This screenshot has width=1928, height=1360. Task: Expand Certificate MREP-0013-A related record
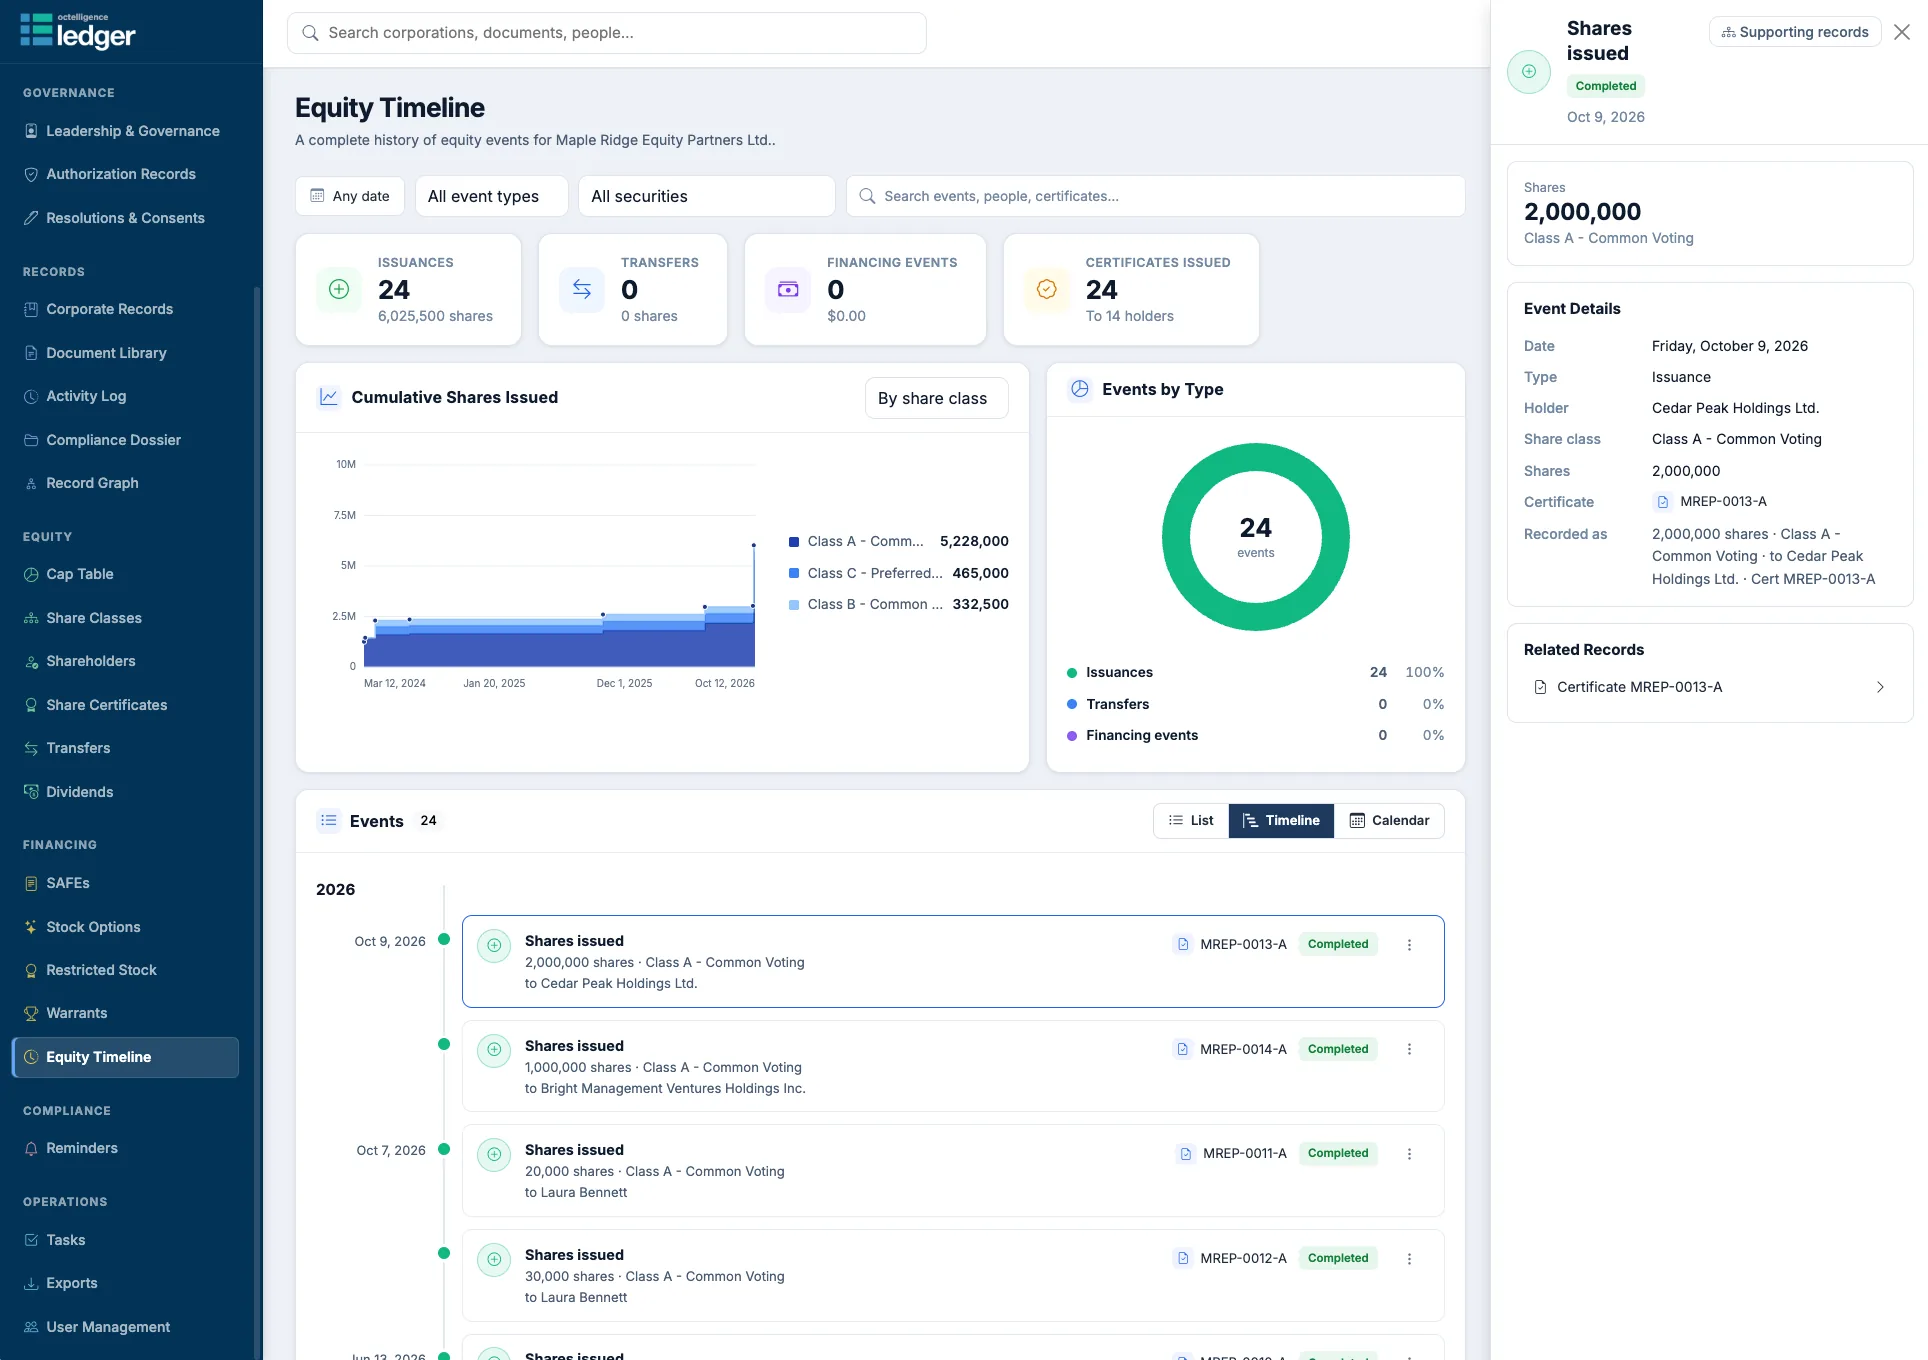[1710, 687]
